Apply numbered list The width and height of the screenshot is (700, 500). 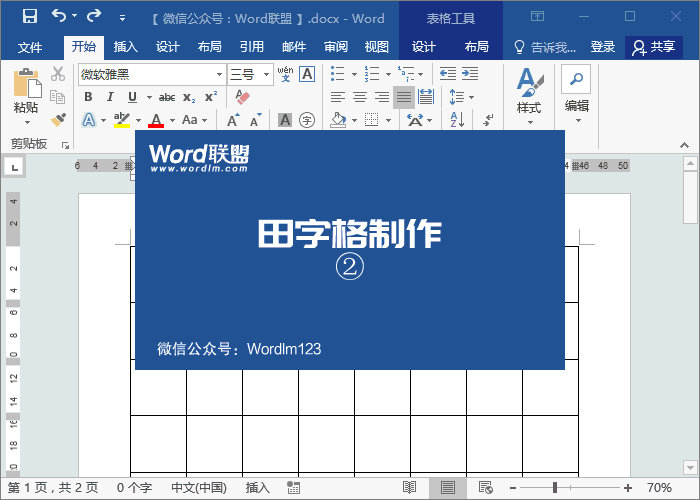(x=371, y=74)
